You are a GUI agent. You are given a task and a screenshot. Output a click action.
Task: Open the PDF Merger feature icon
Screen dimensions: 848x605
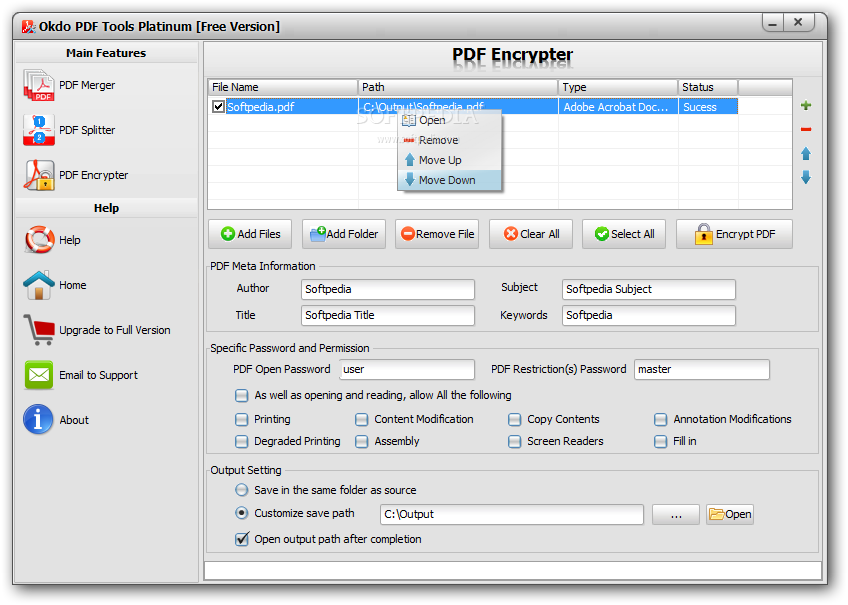[x=38, y=85]
